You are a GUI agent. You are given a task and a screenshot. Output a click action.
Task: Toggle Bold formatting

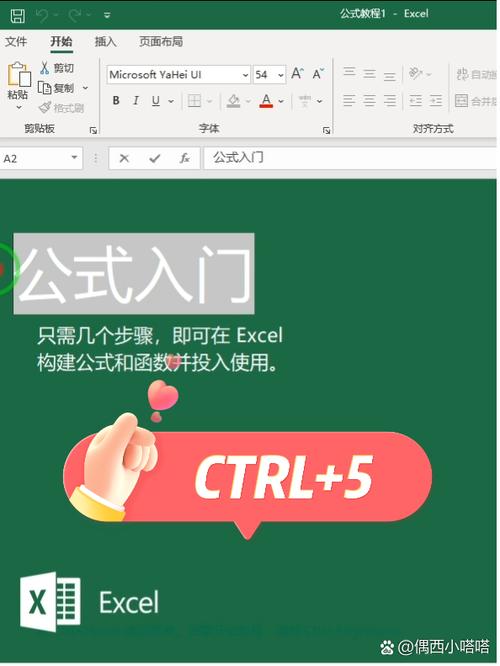116,101
